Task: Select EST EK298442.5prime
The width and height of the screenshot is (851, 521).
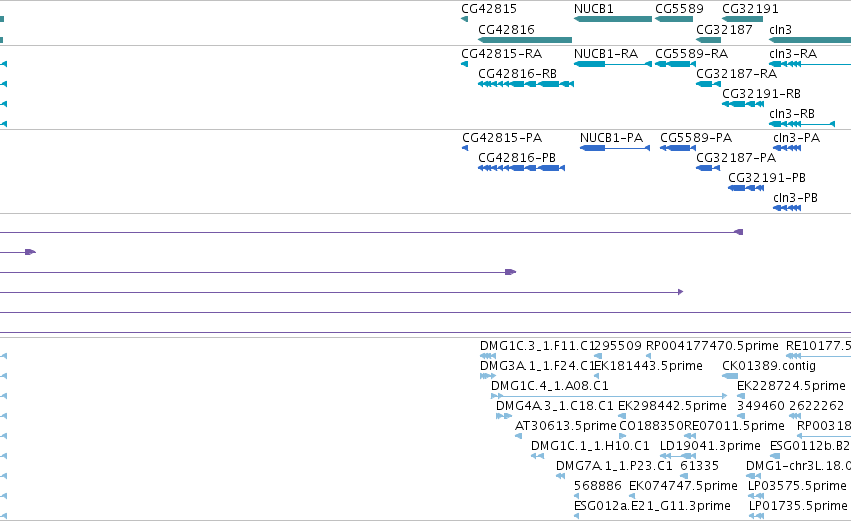Action: pyautogui.click(x=672, y=405)
